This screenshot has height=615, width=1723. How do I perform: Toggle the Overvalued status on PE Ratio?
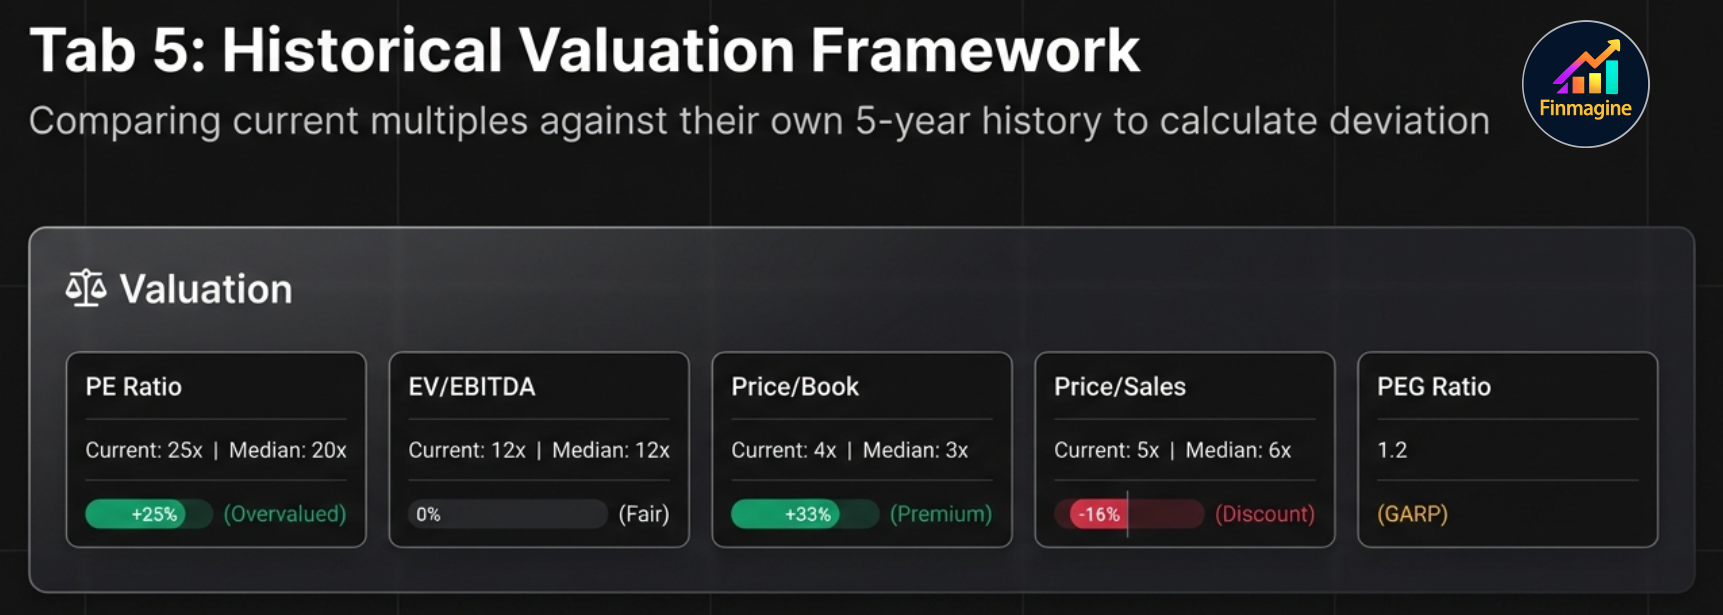[x=286, y=514]
